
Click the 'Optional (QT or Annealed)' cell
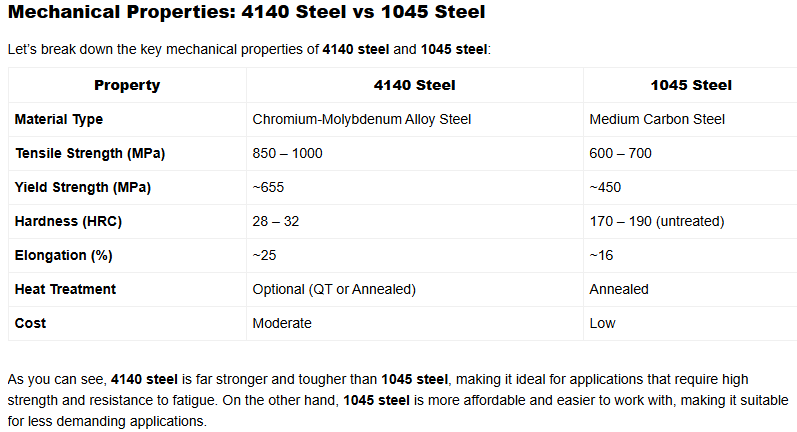pos(334,289)
